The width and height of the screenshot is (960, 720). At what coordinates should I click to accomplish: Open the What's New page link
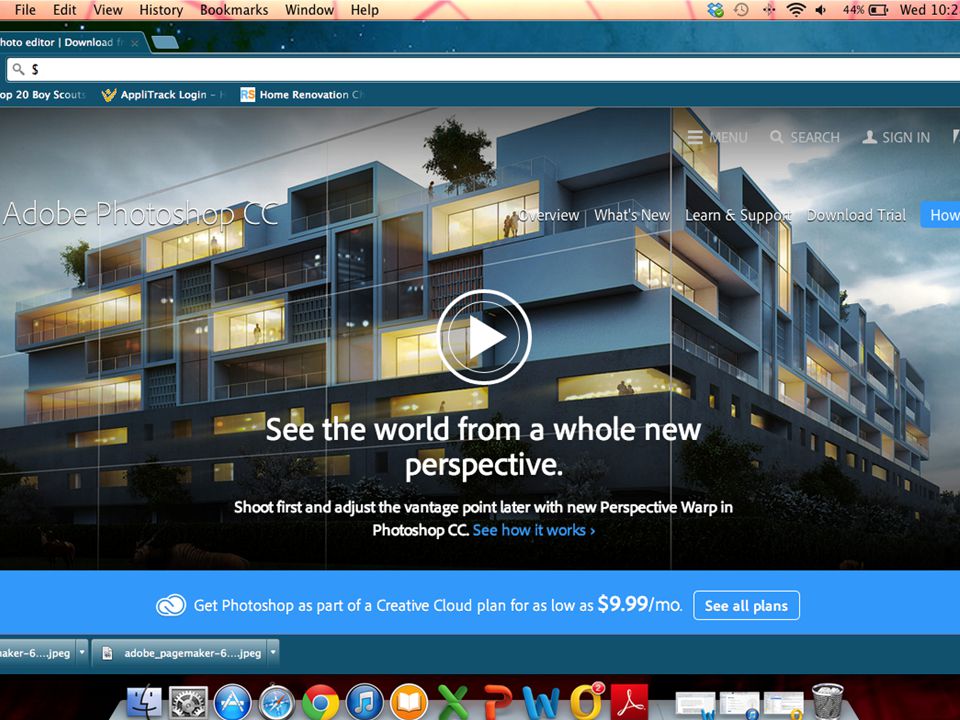[x=632, y=216]
